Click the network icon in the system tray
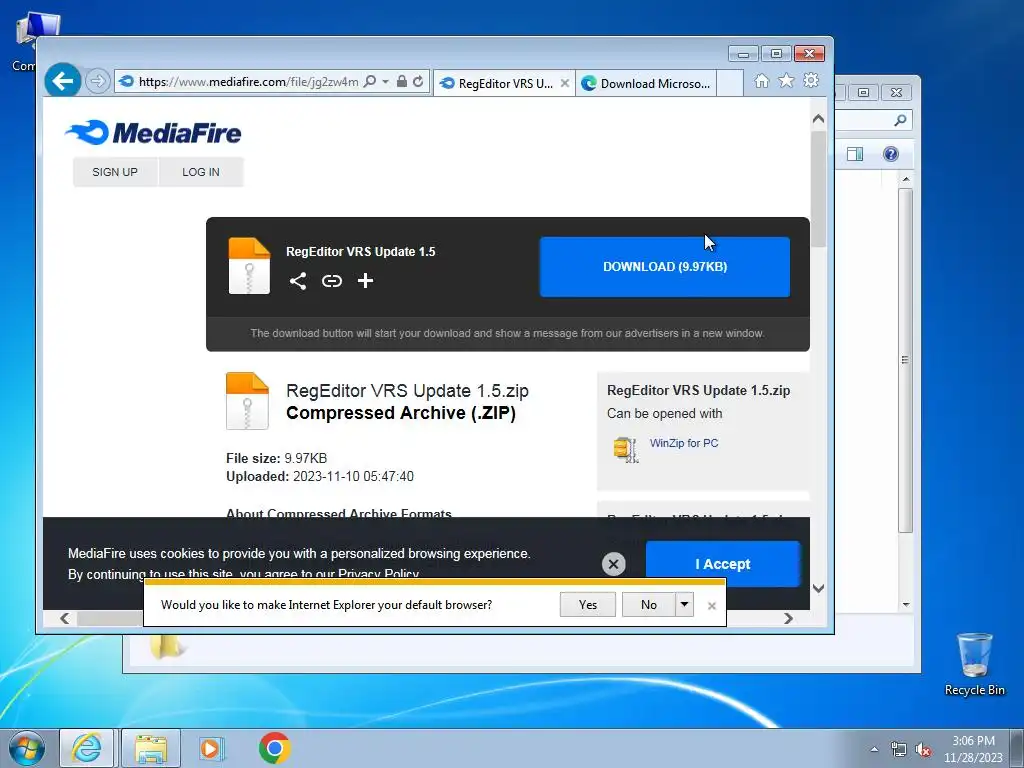Viewport: 1024px width, 768px height. click(899, 750)
